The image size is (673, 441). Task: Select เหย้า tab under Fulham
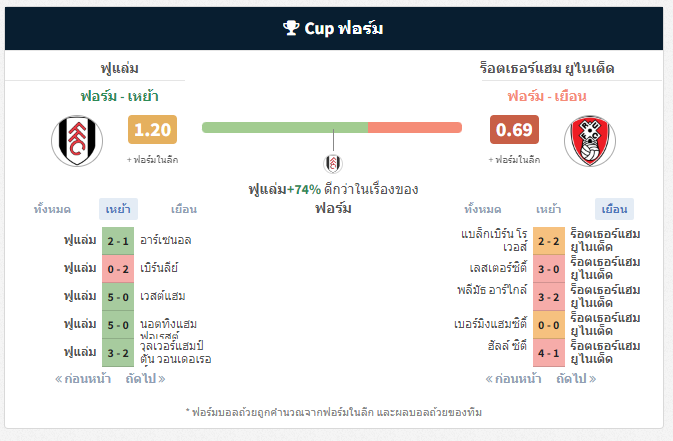118,209
